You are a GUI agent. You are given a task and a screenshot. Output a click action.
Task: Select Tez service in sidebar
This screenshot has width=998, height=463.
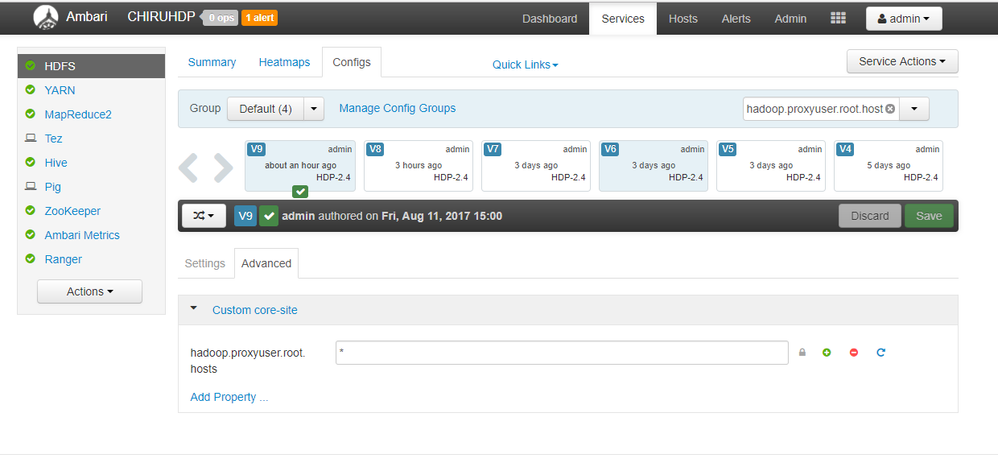click(x=53, y=138)
